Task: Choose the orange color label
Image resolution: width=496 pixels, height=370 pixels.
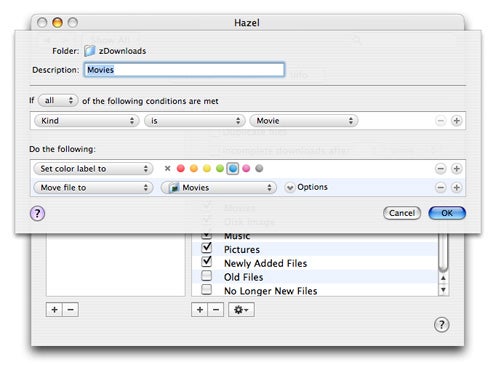Action: [x=194, y=168]
